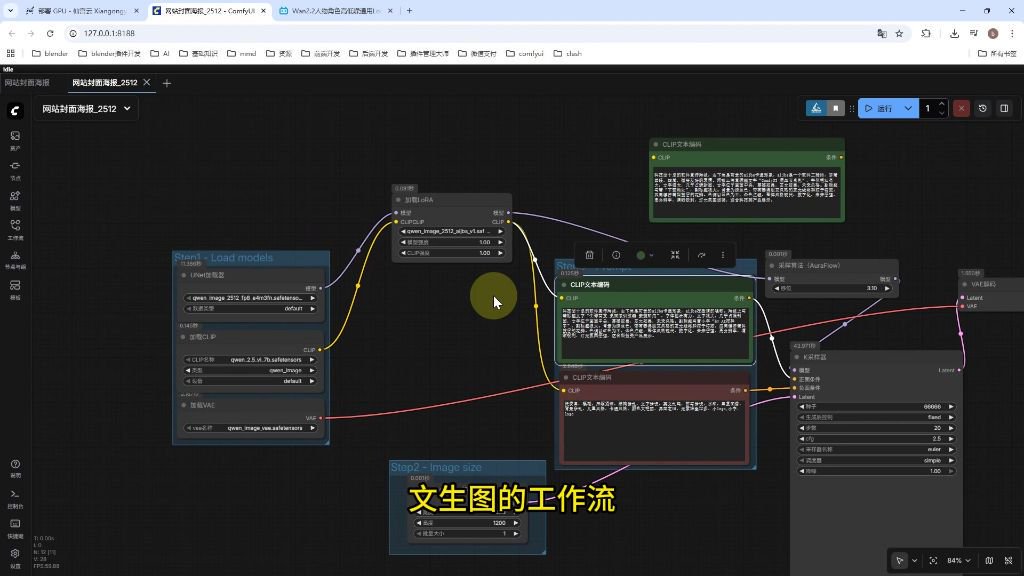Click the 采样算法 AuraFlow shift value field

pyautogui.click(x=831, y=288)
